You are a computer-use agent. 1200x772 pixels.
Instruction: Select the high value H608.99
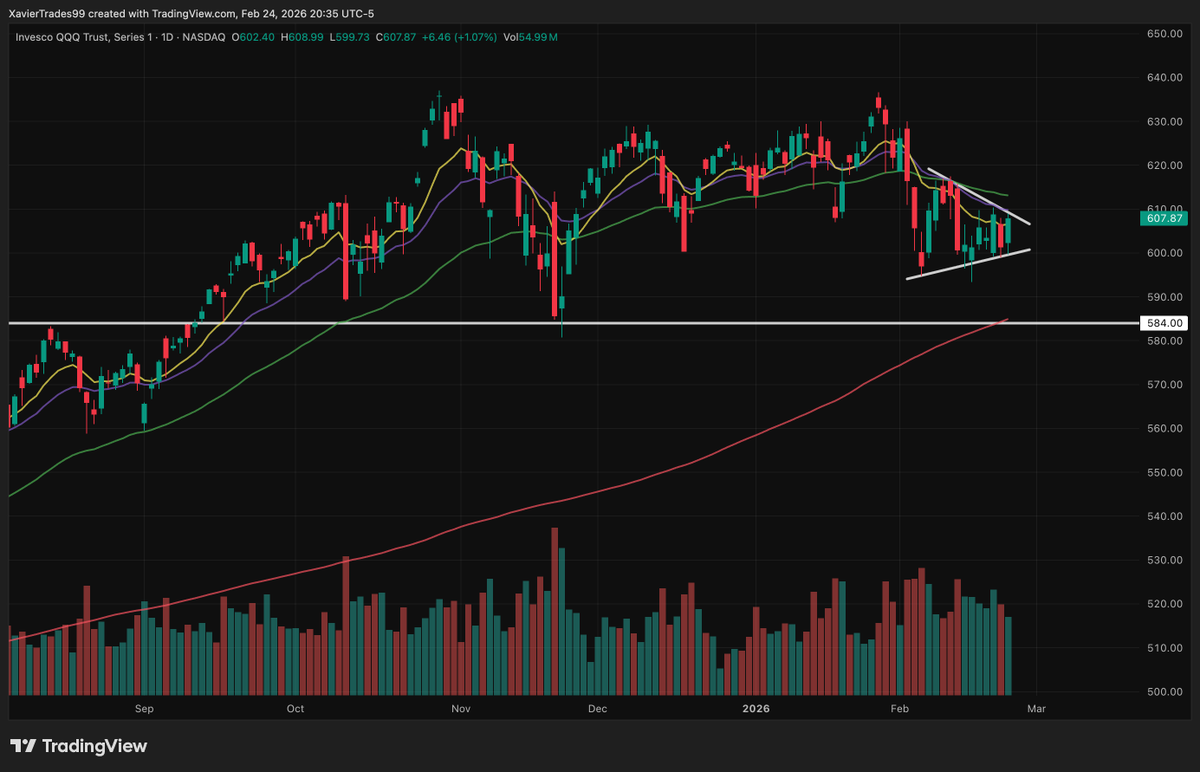tap(304, 37)
